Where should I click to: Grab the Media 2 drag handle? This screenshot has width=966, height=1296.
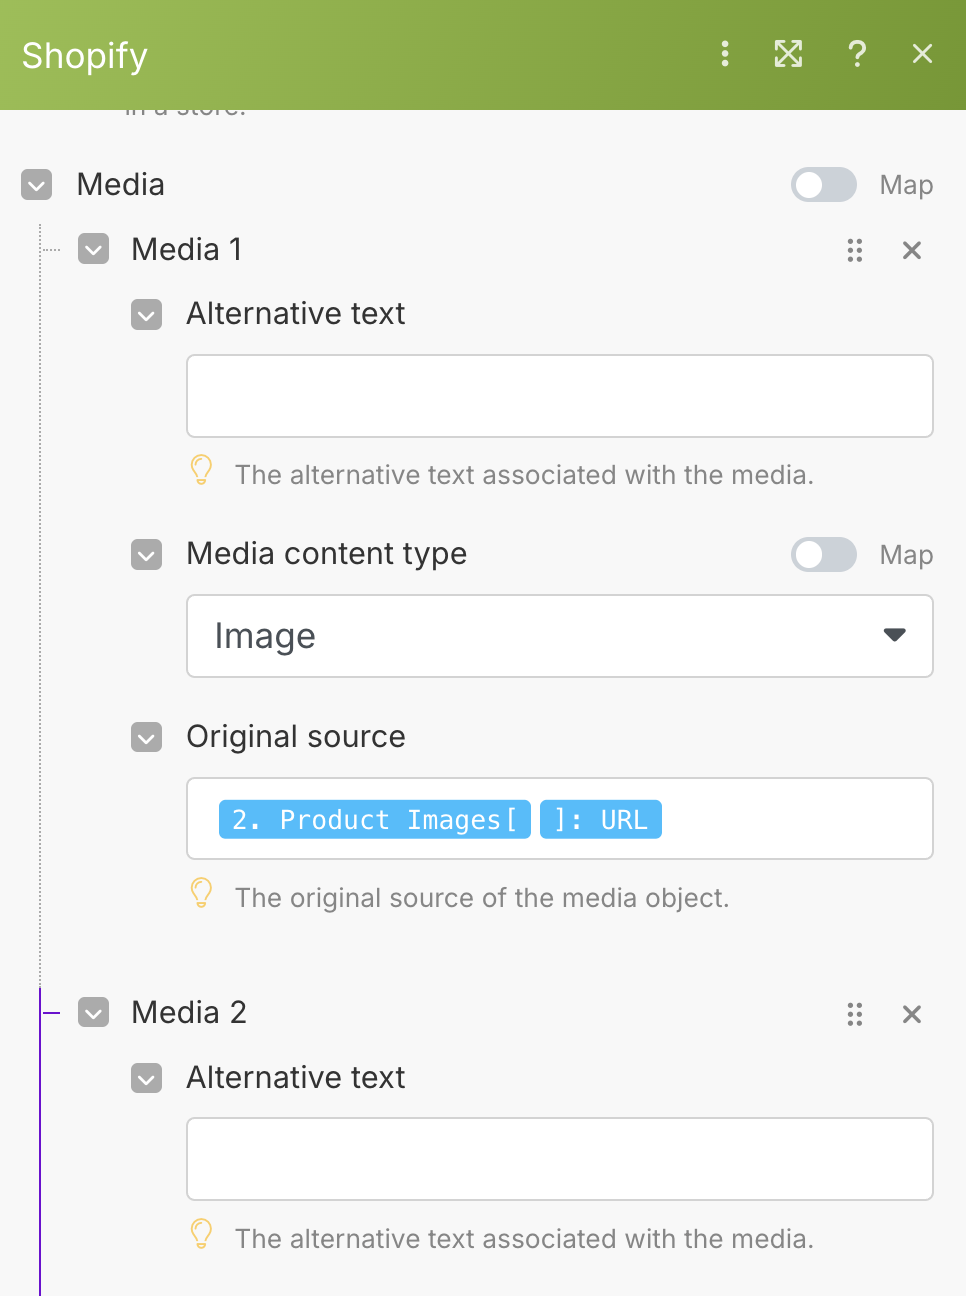click(855, 1014)
